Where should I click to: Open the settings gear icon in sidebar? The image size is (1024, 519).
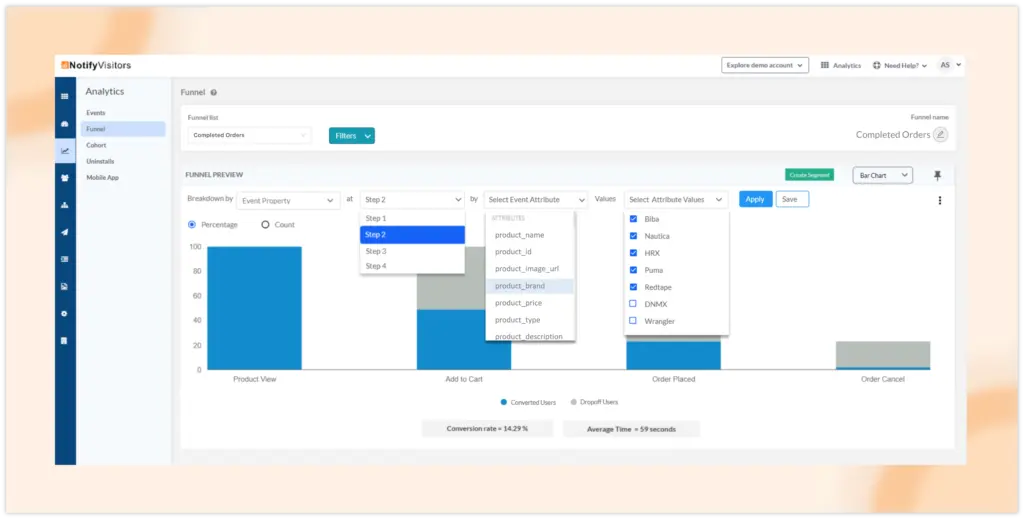click(65, 313)
